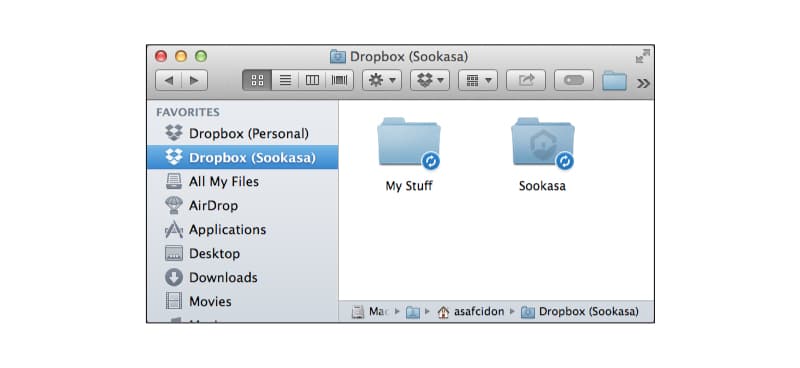Click the green zoom window button

point(201,56)
